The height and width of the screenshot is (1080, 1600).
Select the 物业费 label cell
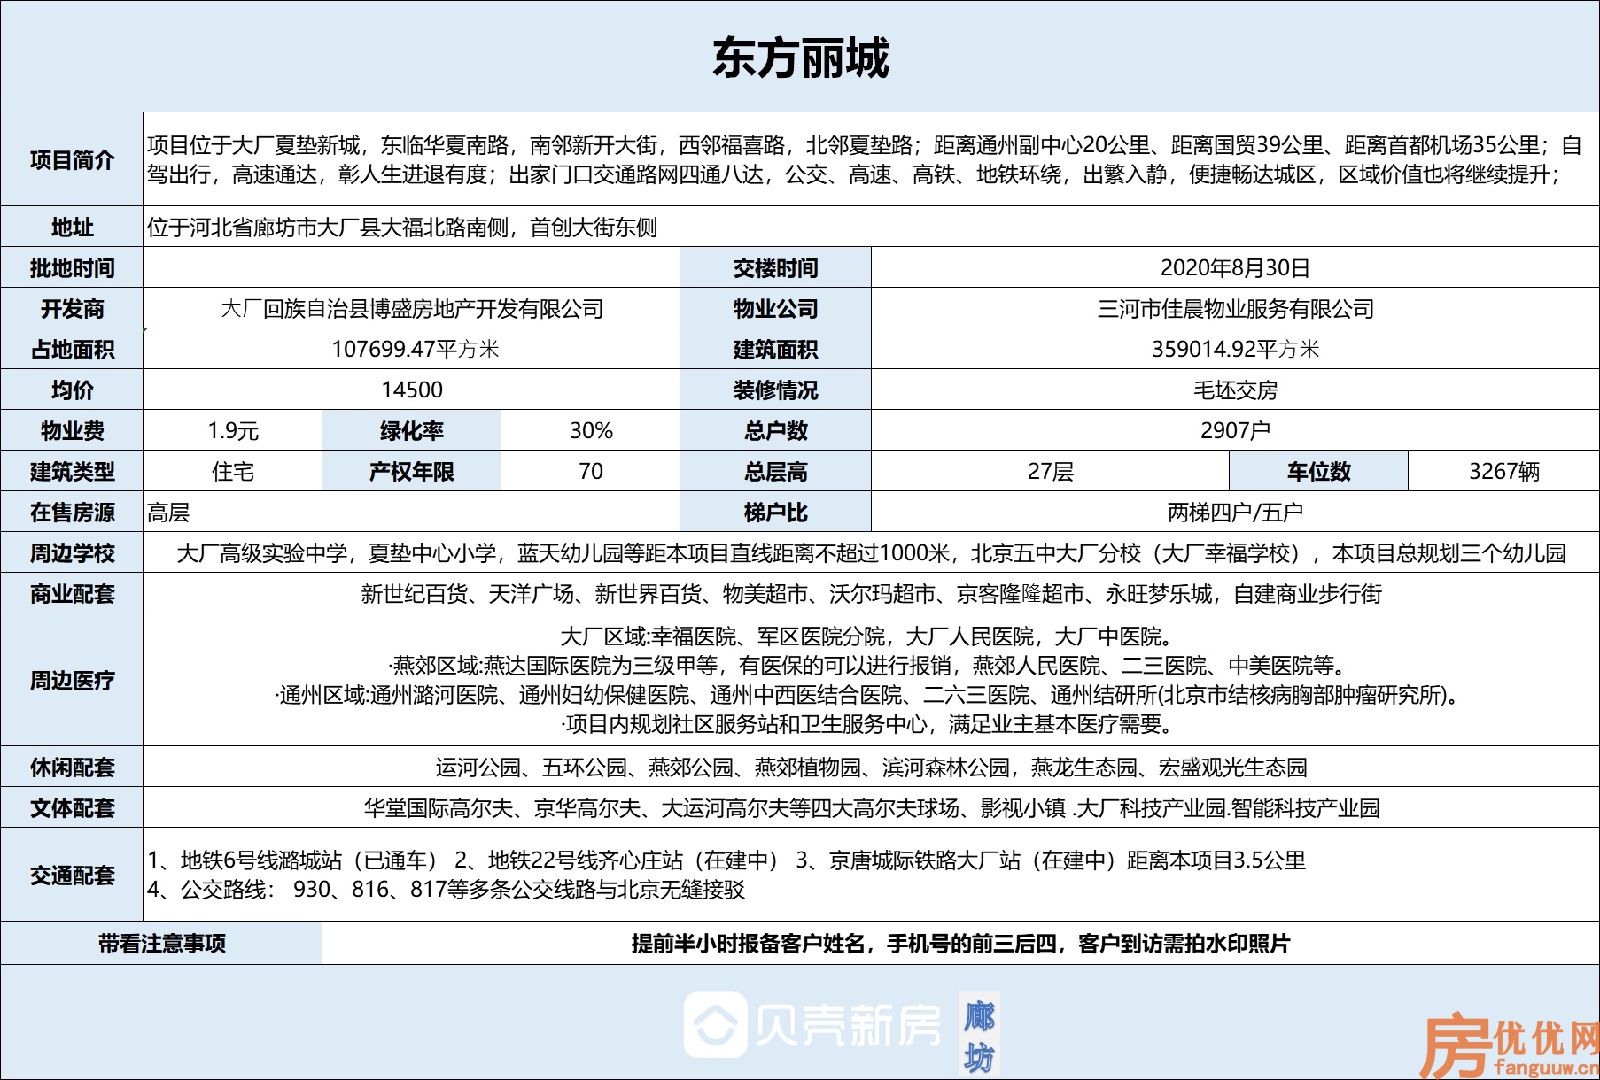pyautogui.click(x=72, y=431)
